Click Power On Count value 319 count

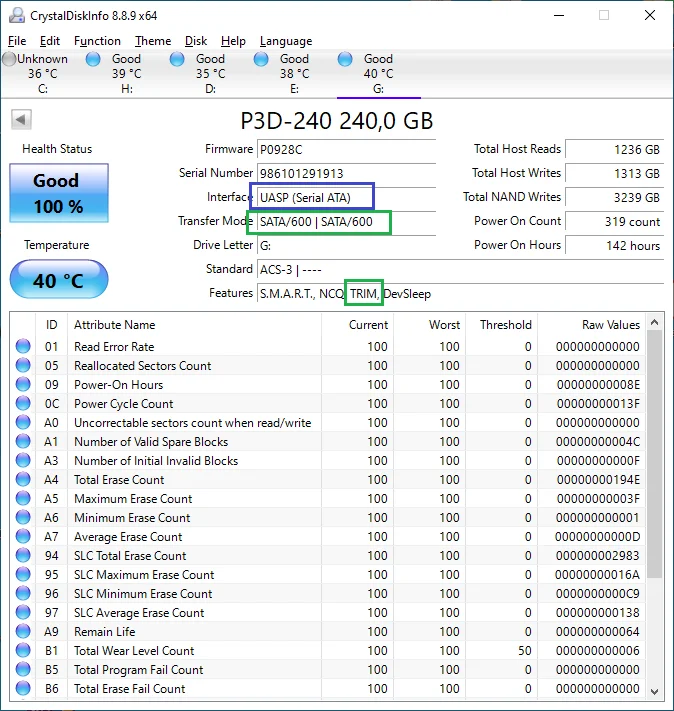[x=615, y=222]
